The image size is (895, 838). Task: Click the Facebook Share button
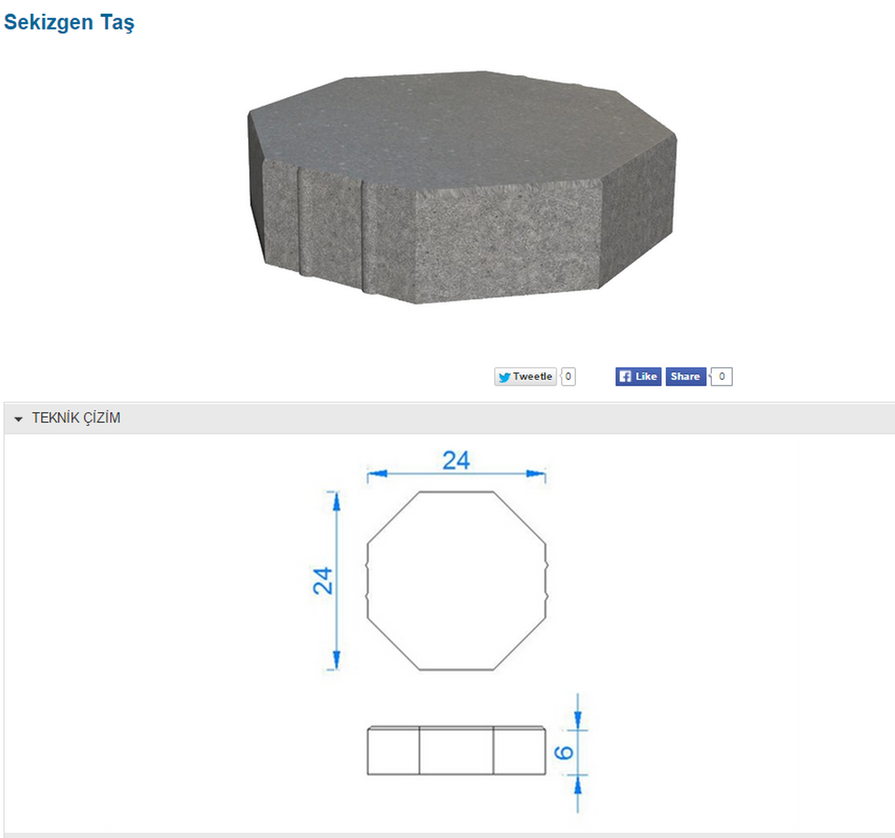pyautogui.click(x=686, y=377)
